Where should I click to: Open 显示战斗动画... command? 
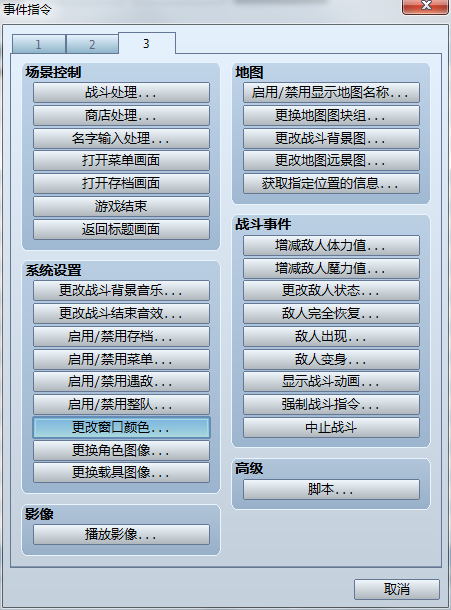(x=332, y=381)
